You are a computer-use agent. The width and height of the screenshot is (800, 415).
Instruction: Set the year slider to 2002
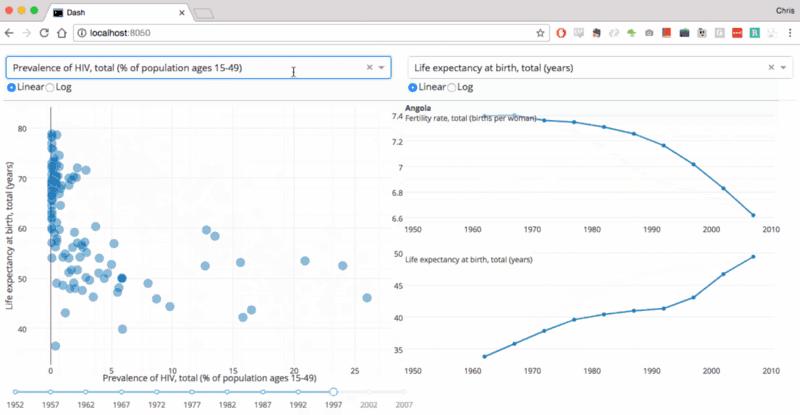369,392
